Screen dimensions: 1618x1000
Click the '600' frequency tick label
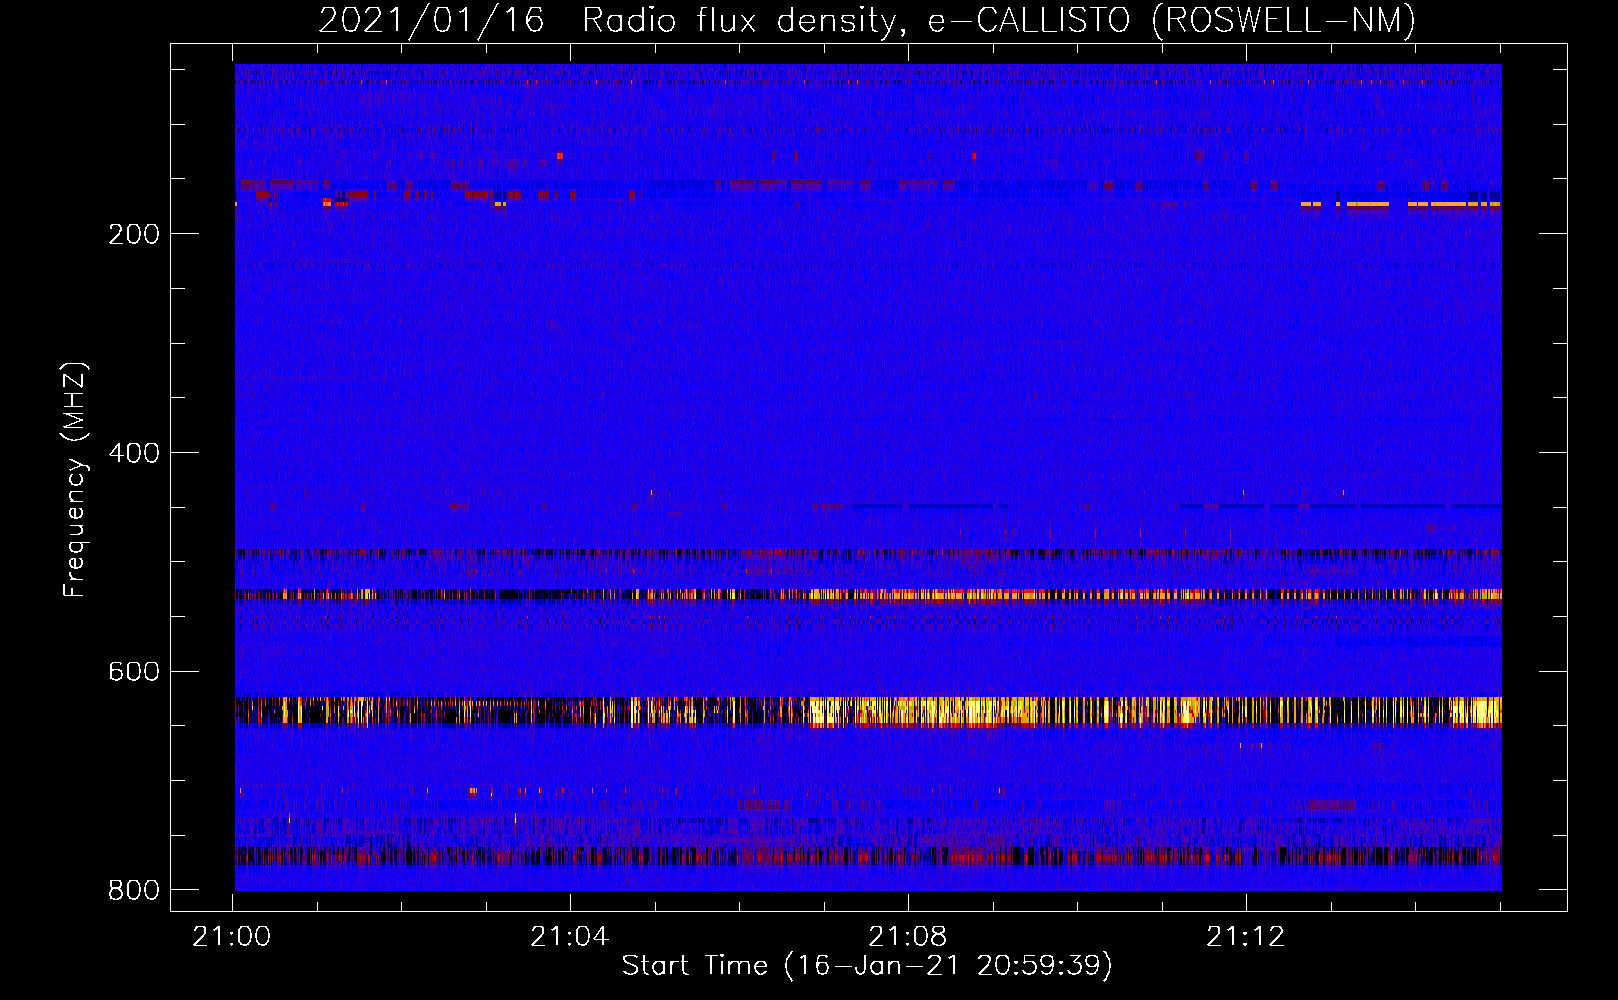pyautogui.click(x=134, y=671)
